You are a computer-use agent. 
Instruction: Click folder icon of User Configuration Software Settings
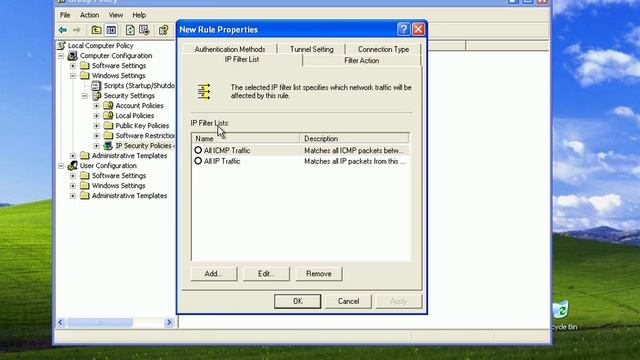[x=84, y=176]
